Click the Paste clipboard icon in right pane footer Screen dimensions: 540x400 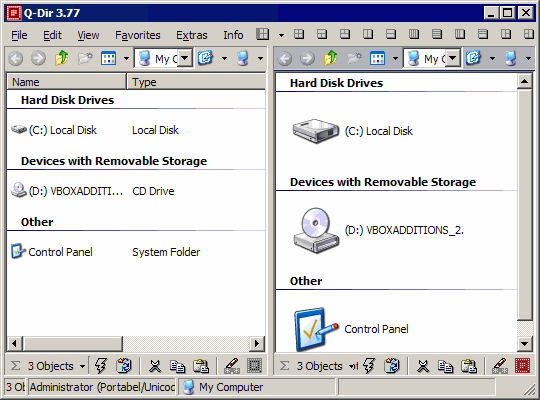click(x=469, y=366)
